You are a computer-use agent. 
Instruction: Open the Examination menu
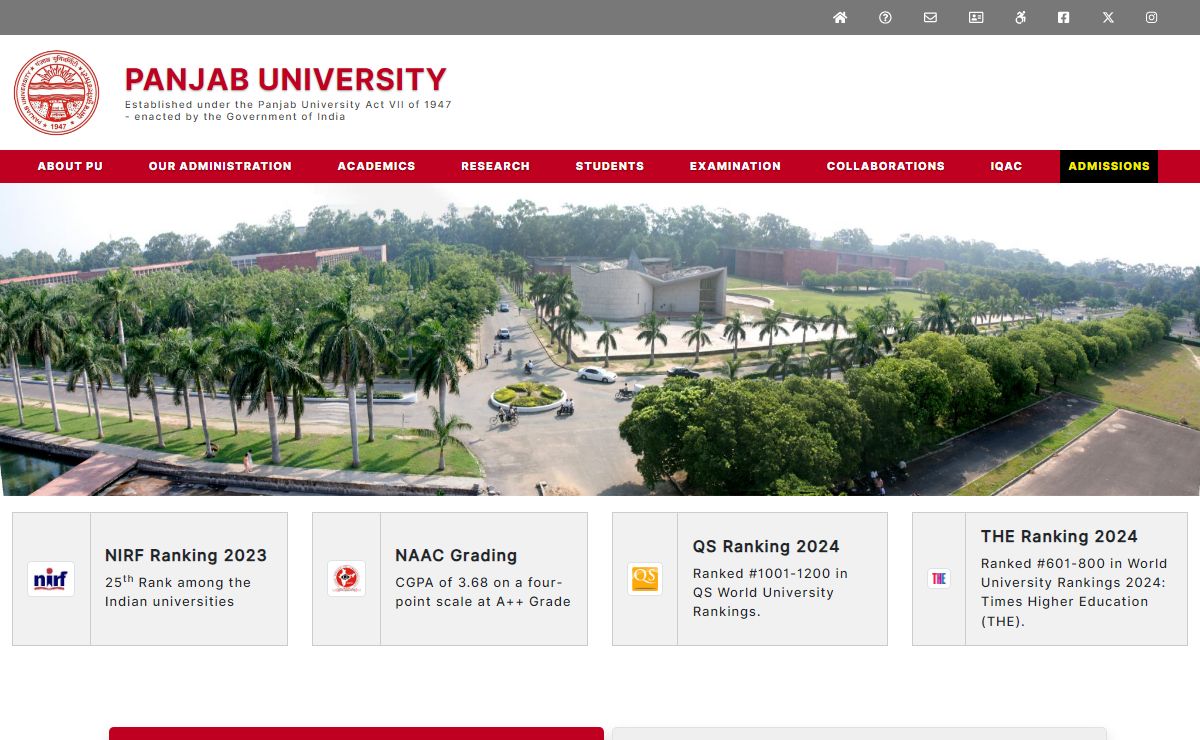coord(735,166)
